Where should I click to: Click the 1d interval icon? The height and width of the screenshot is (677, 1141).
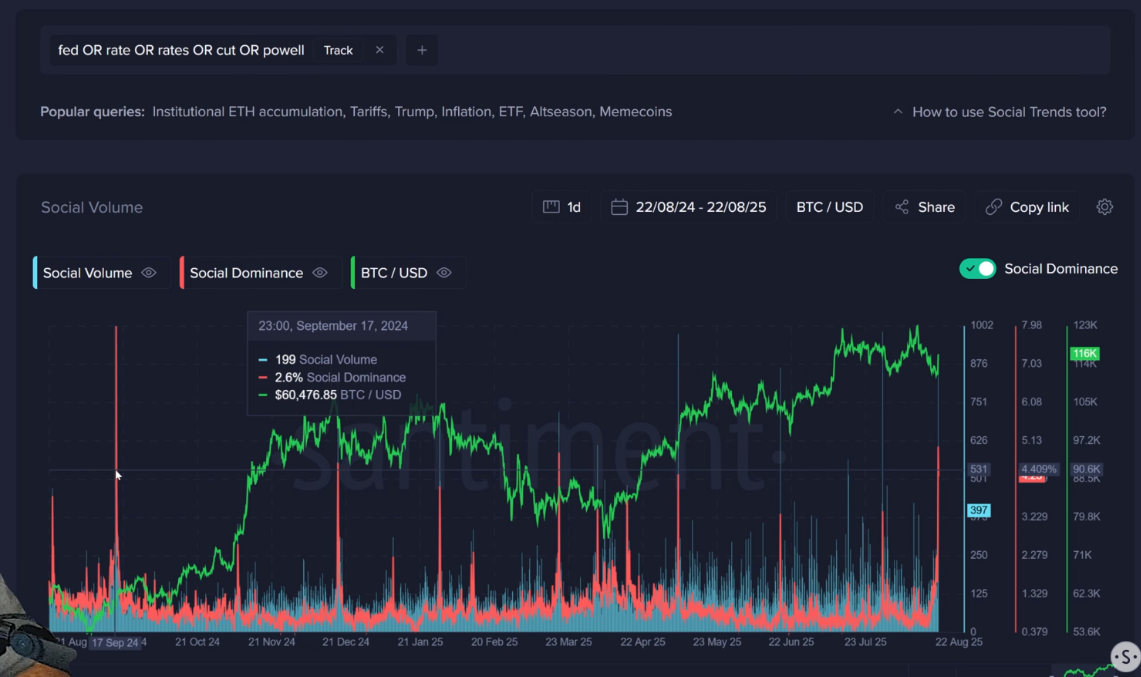(550, 207)
